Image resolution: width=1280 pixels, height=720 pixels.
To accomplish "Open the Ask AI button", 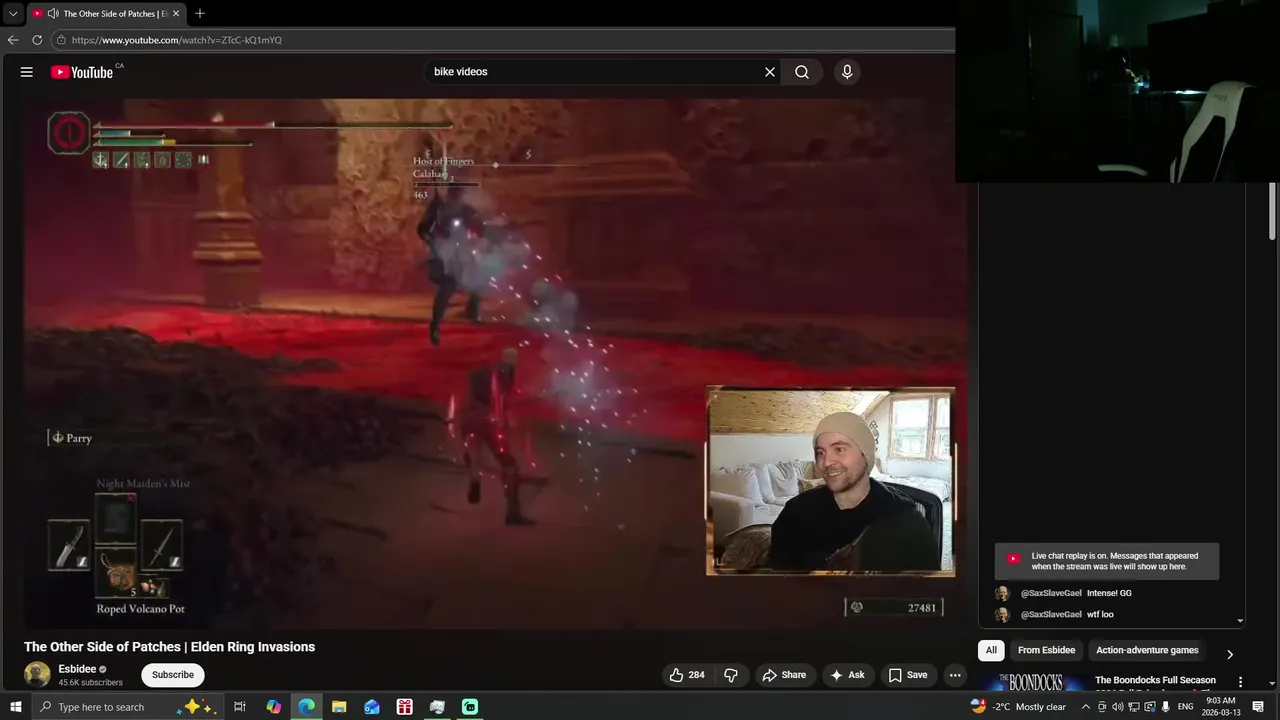I will click(847, 675).
